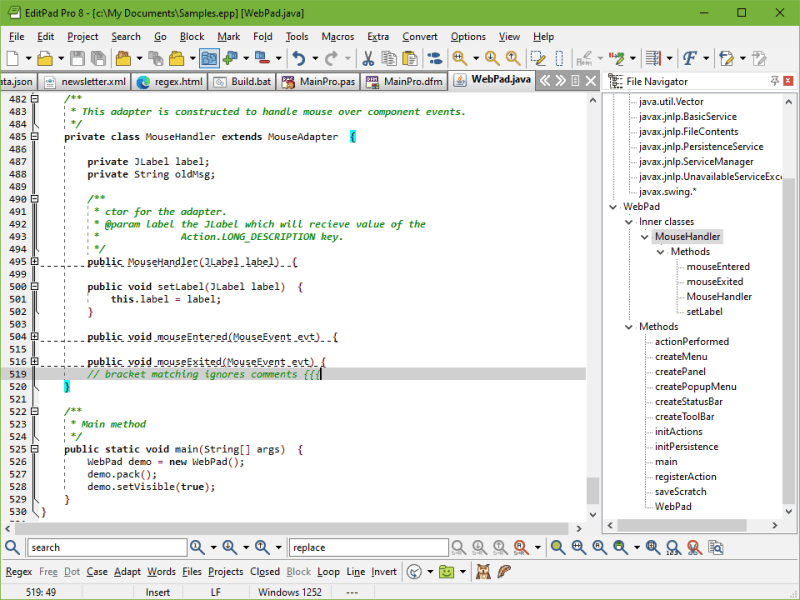The width and height of the screenshot is (800, 600).
Task: Cut selection with the scissors icon
Action: pos(367,58)
